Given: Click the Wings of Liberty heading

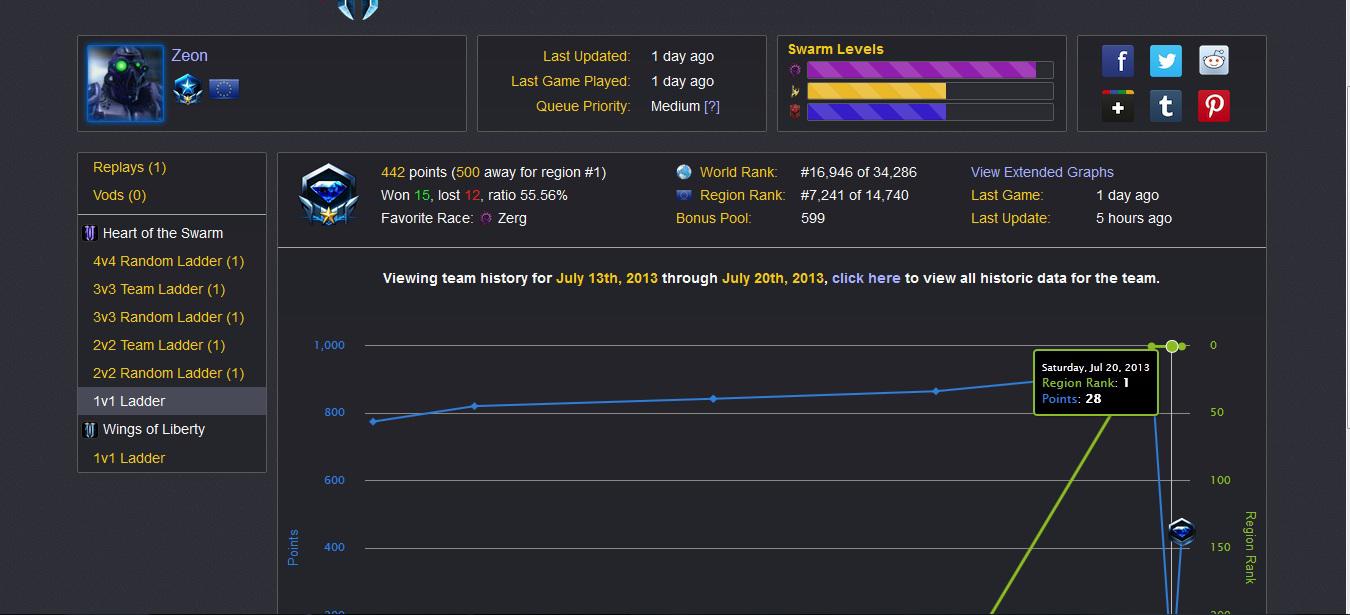Looking at the screenshot, I should click(x=154, y=429).
